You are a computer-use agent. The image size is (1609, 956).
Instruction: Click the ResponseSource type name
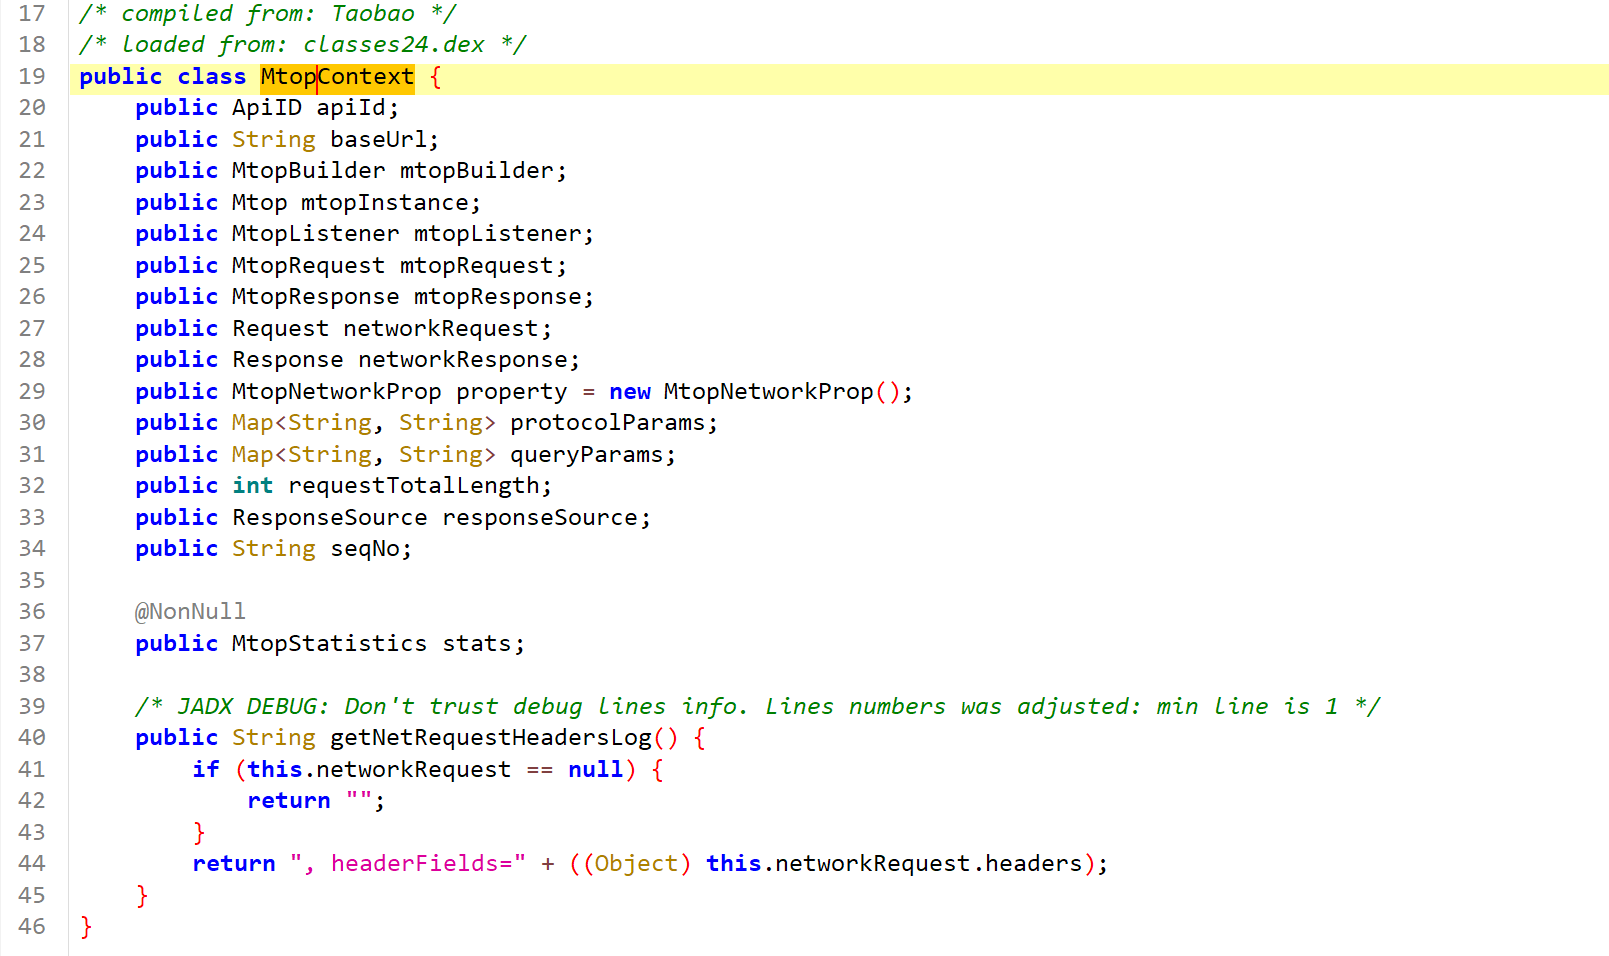click(x=329, y=518)
